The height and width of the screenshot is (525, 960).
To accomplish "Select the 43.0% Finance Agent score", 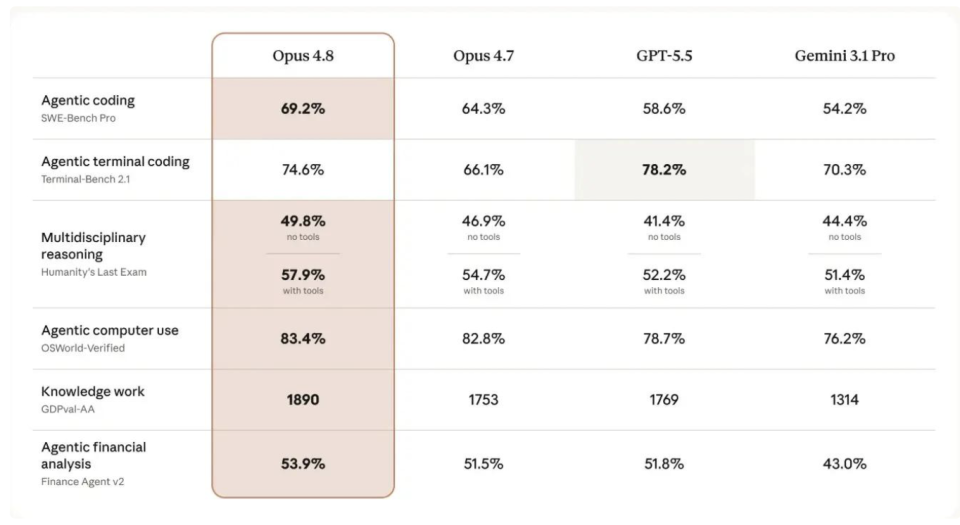I will 845,464.
